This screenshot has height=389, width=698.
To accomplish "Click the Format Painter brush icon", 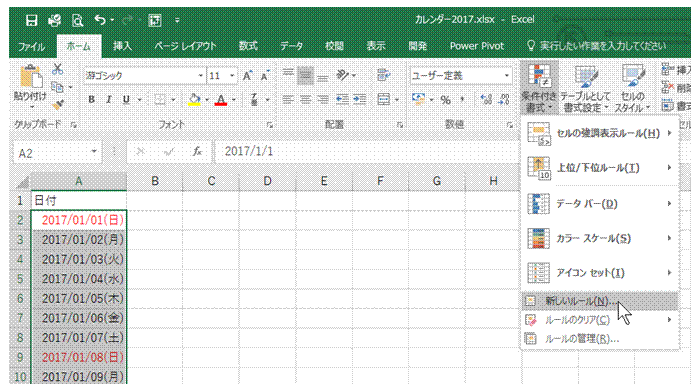I will click(x=58, y=105).
